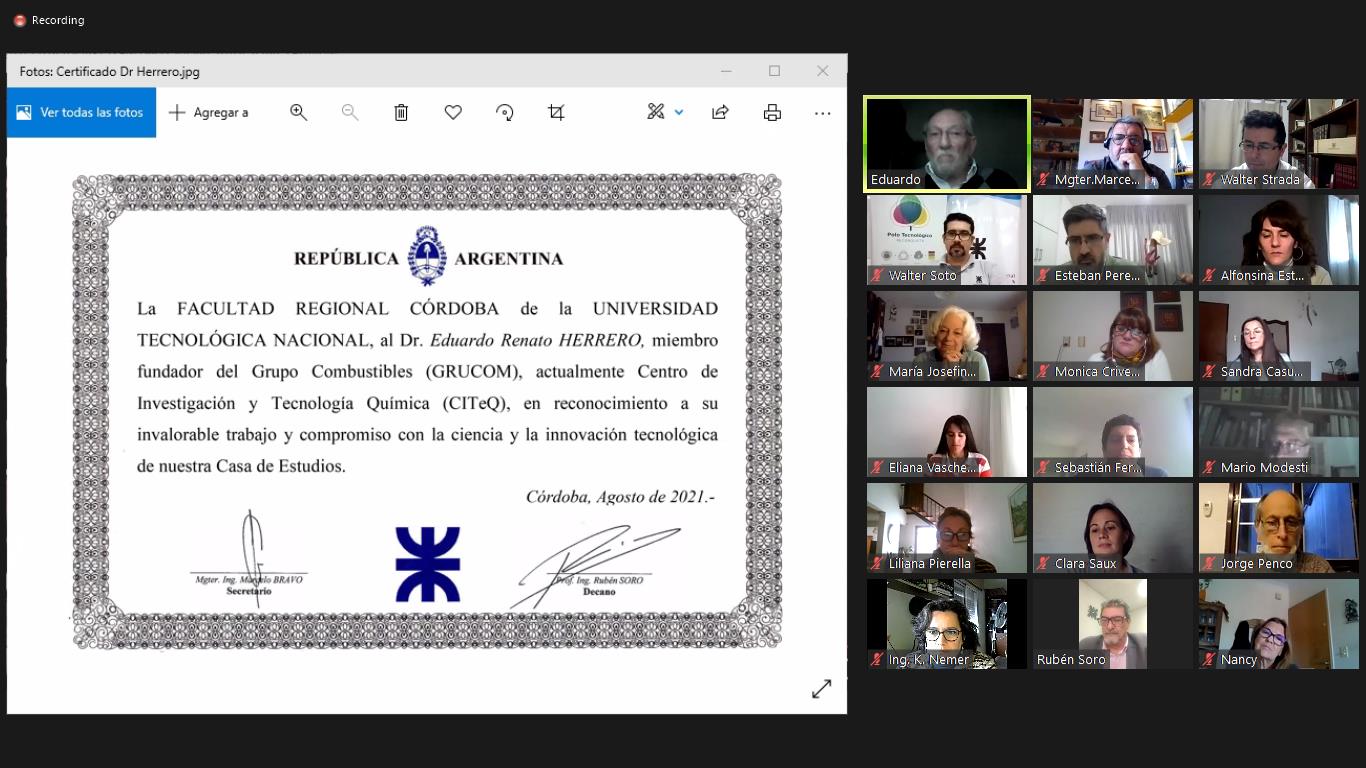Close the Photos window
The height and width of the screenshot is (768, 1366).
[x=822, y=71]
